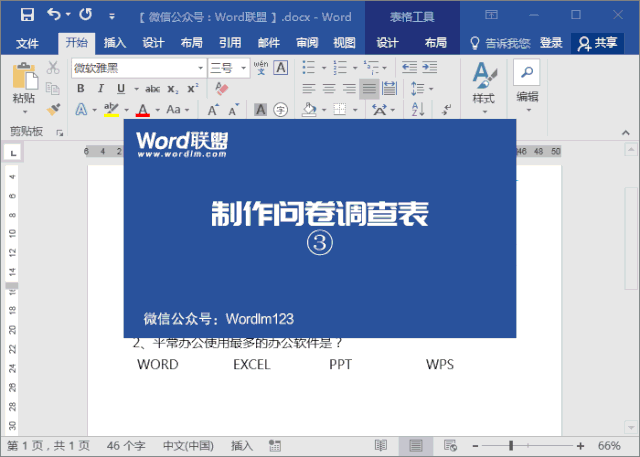This screenshot has width=640, height=457.
Task: Clear all formatting with the eraser icon
Action: point(222,89)
